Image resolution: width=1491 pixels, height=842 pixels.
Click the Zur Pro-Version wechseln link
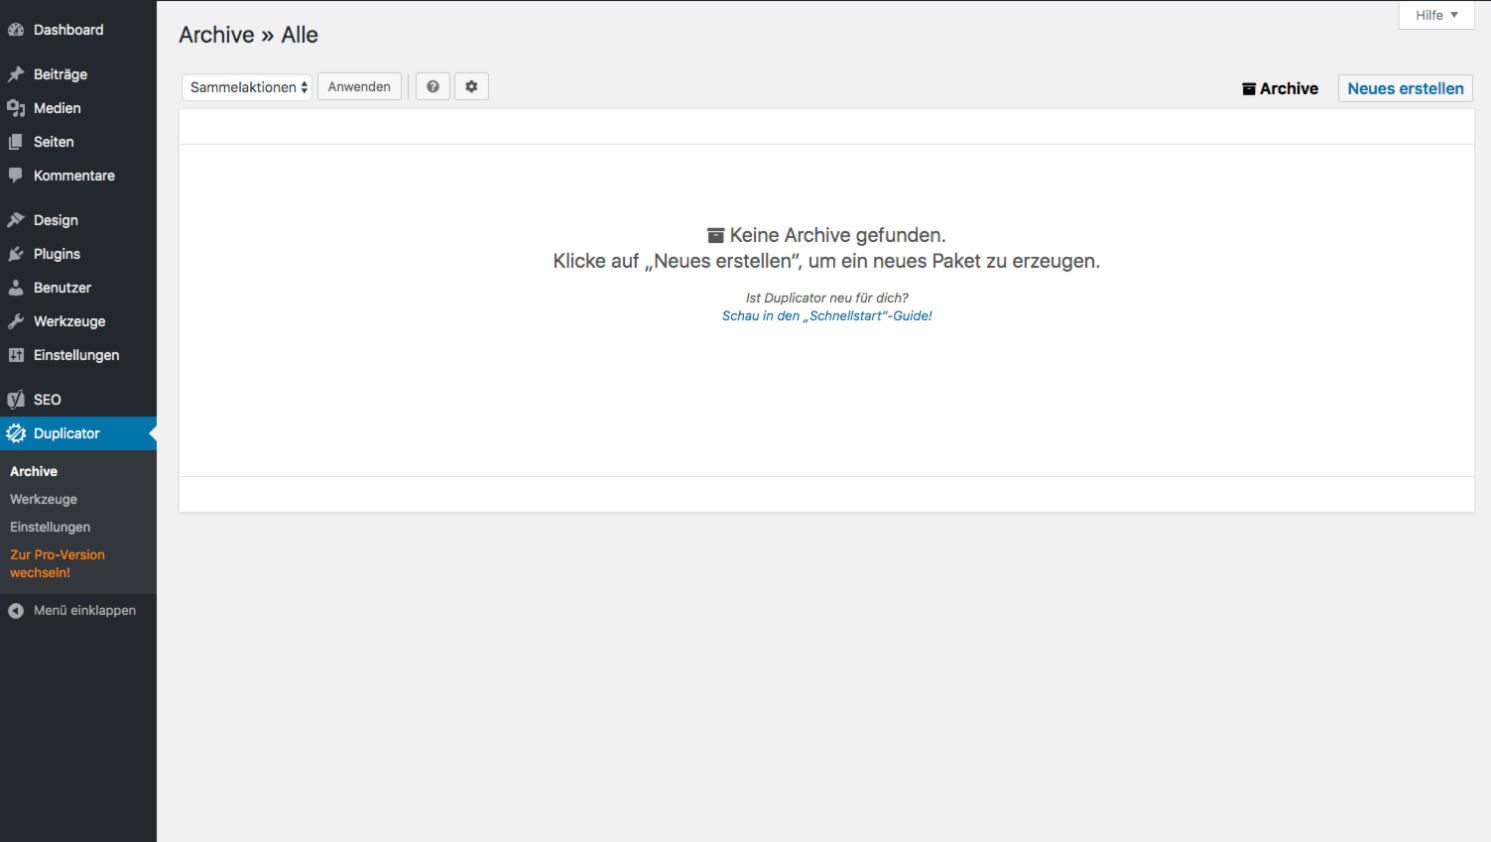[x=57, y=564]
